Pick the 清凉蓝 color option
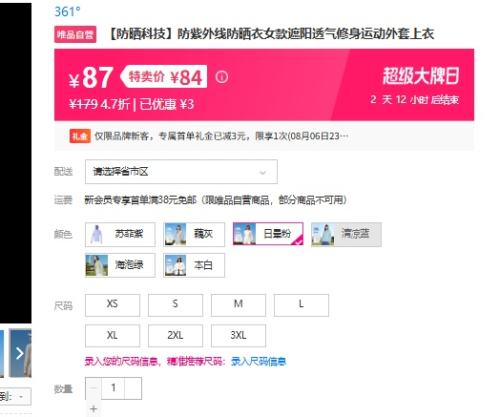The image size is (500, 417). click(x=346, y=234)
